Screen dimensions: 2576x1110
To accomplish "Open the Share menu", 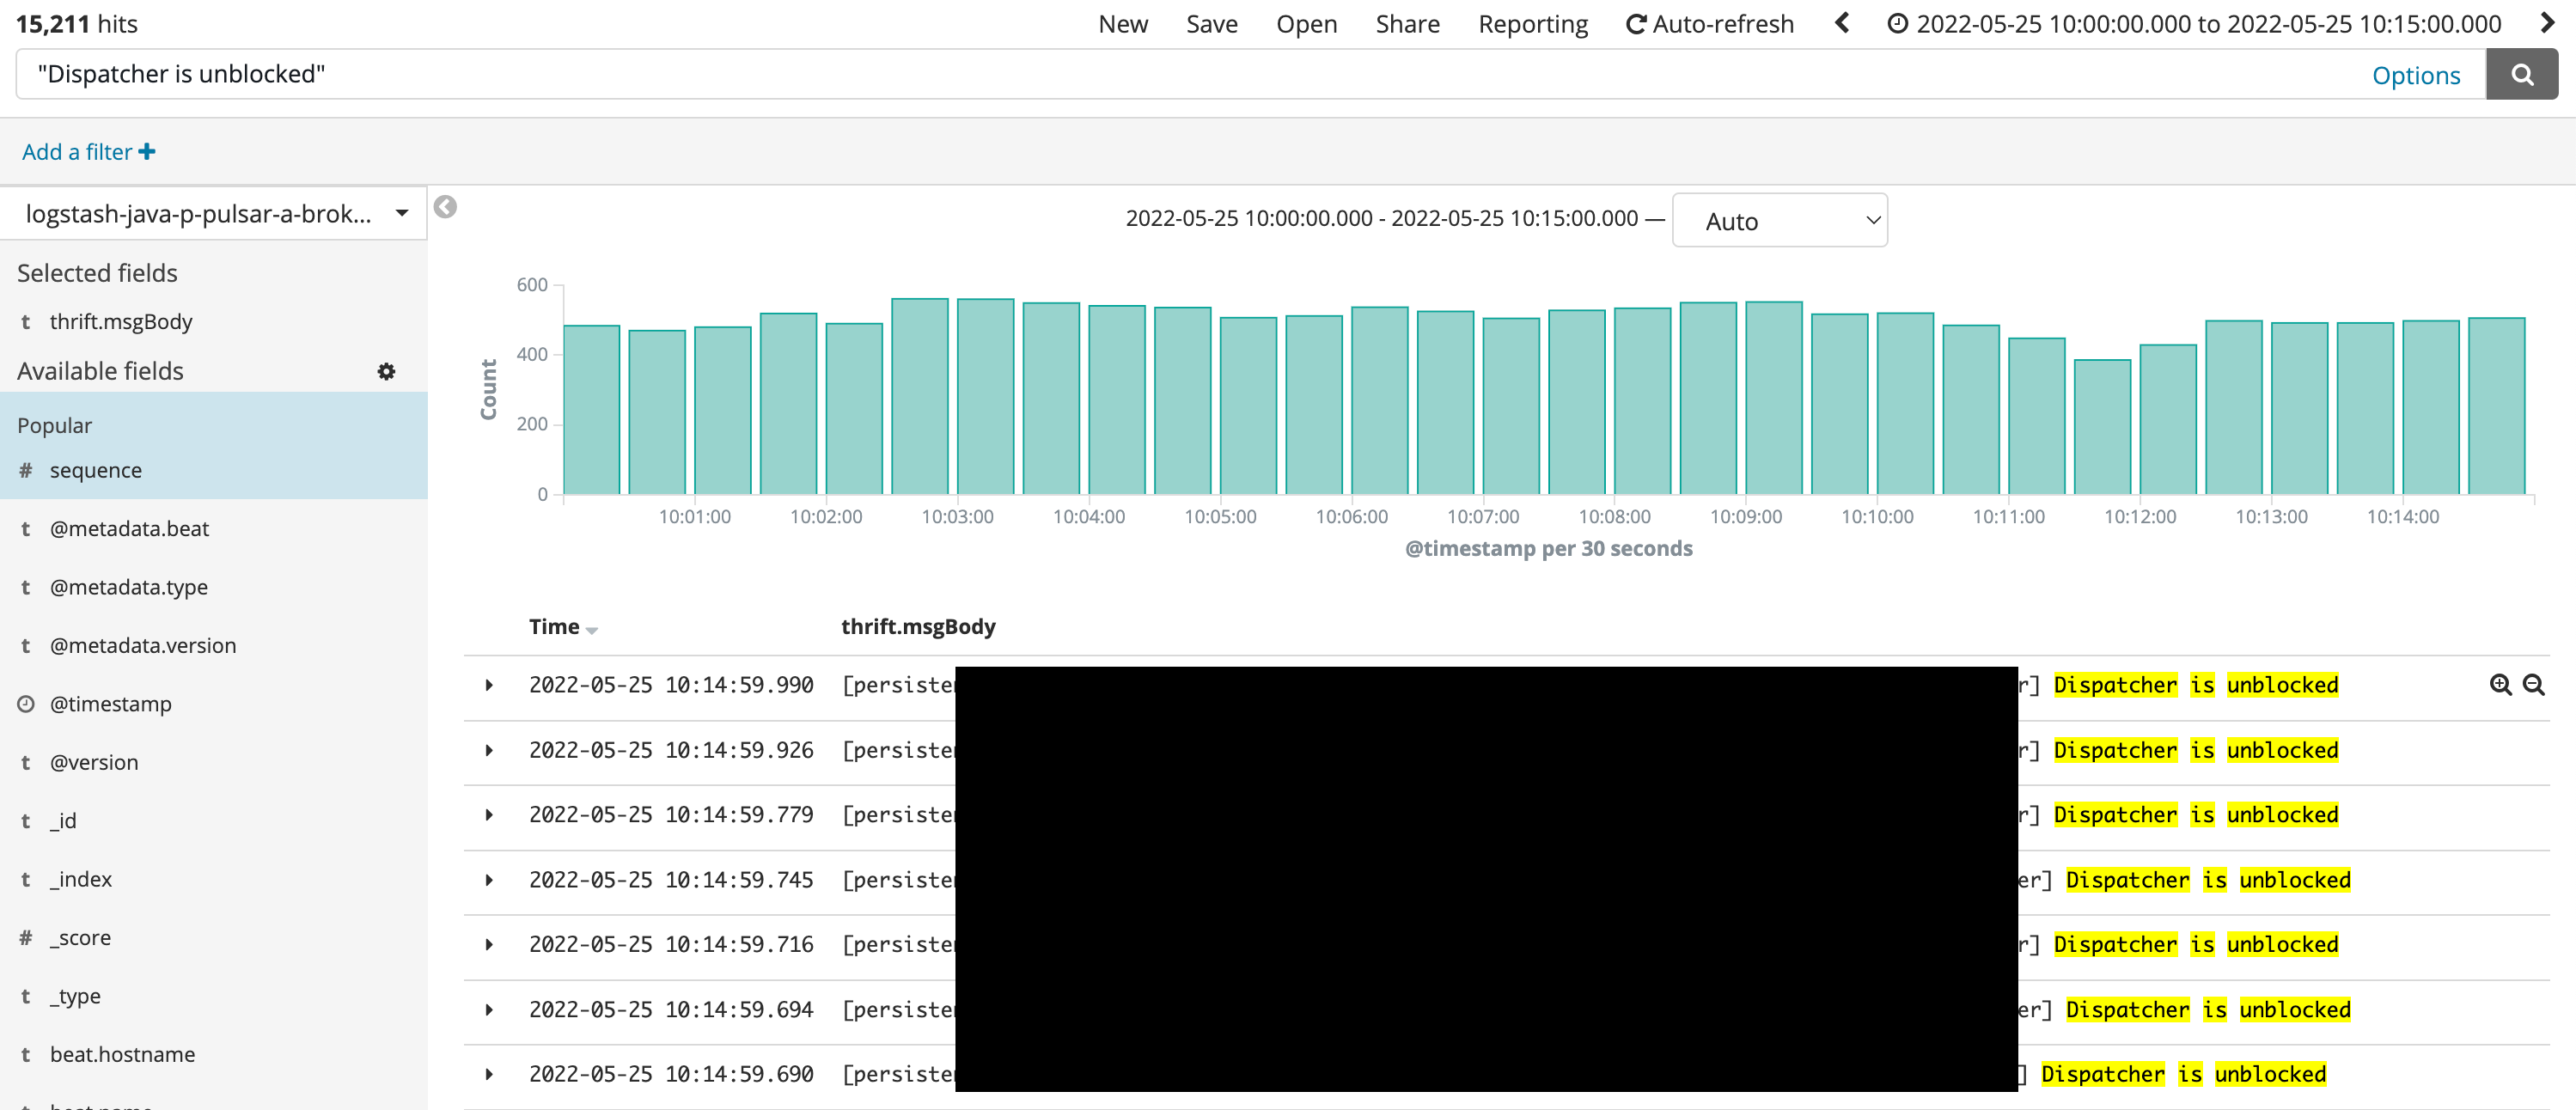I will coord(1407,24).
